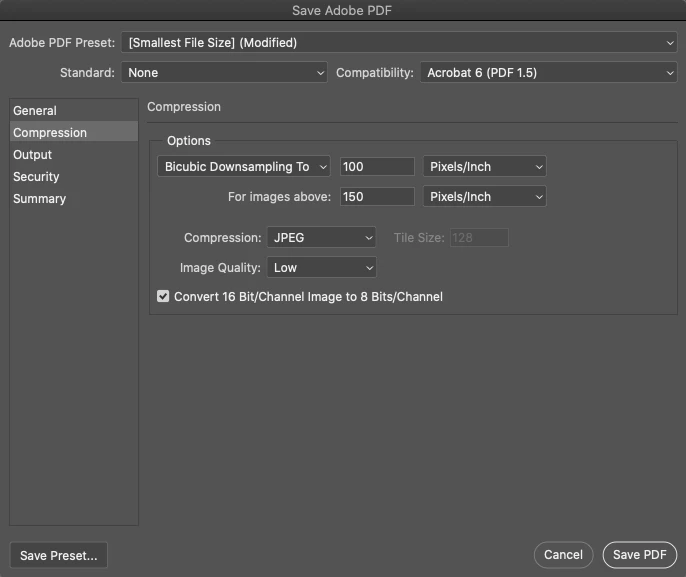Click the disabled Tile Size field

(x=479, y=237)
